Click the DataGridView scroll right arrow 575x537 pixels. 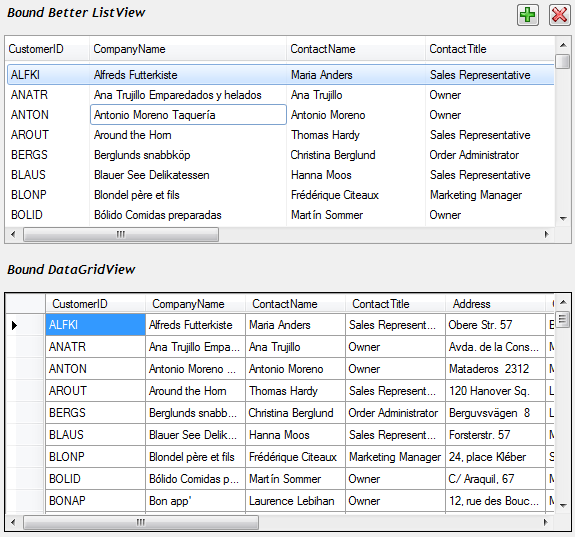coord(546,522)
